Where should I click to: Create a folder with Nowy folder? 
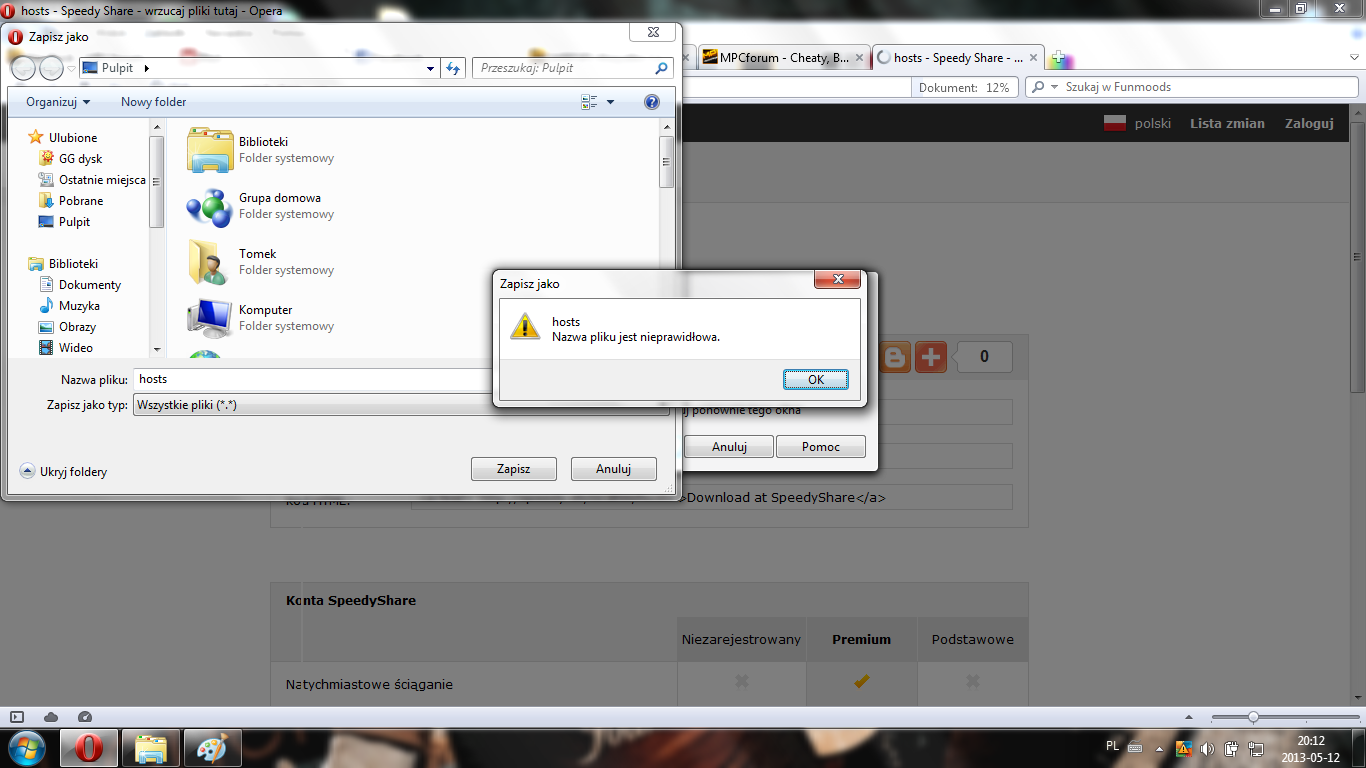pos(153,102)
